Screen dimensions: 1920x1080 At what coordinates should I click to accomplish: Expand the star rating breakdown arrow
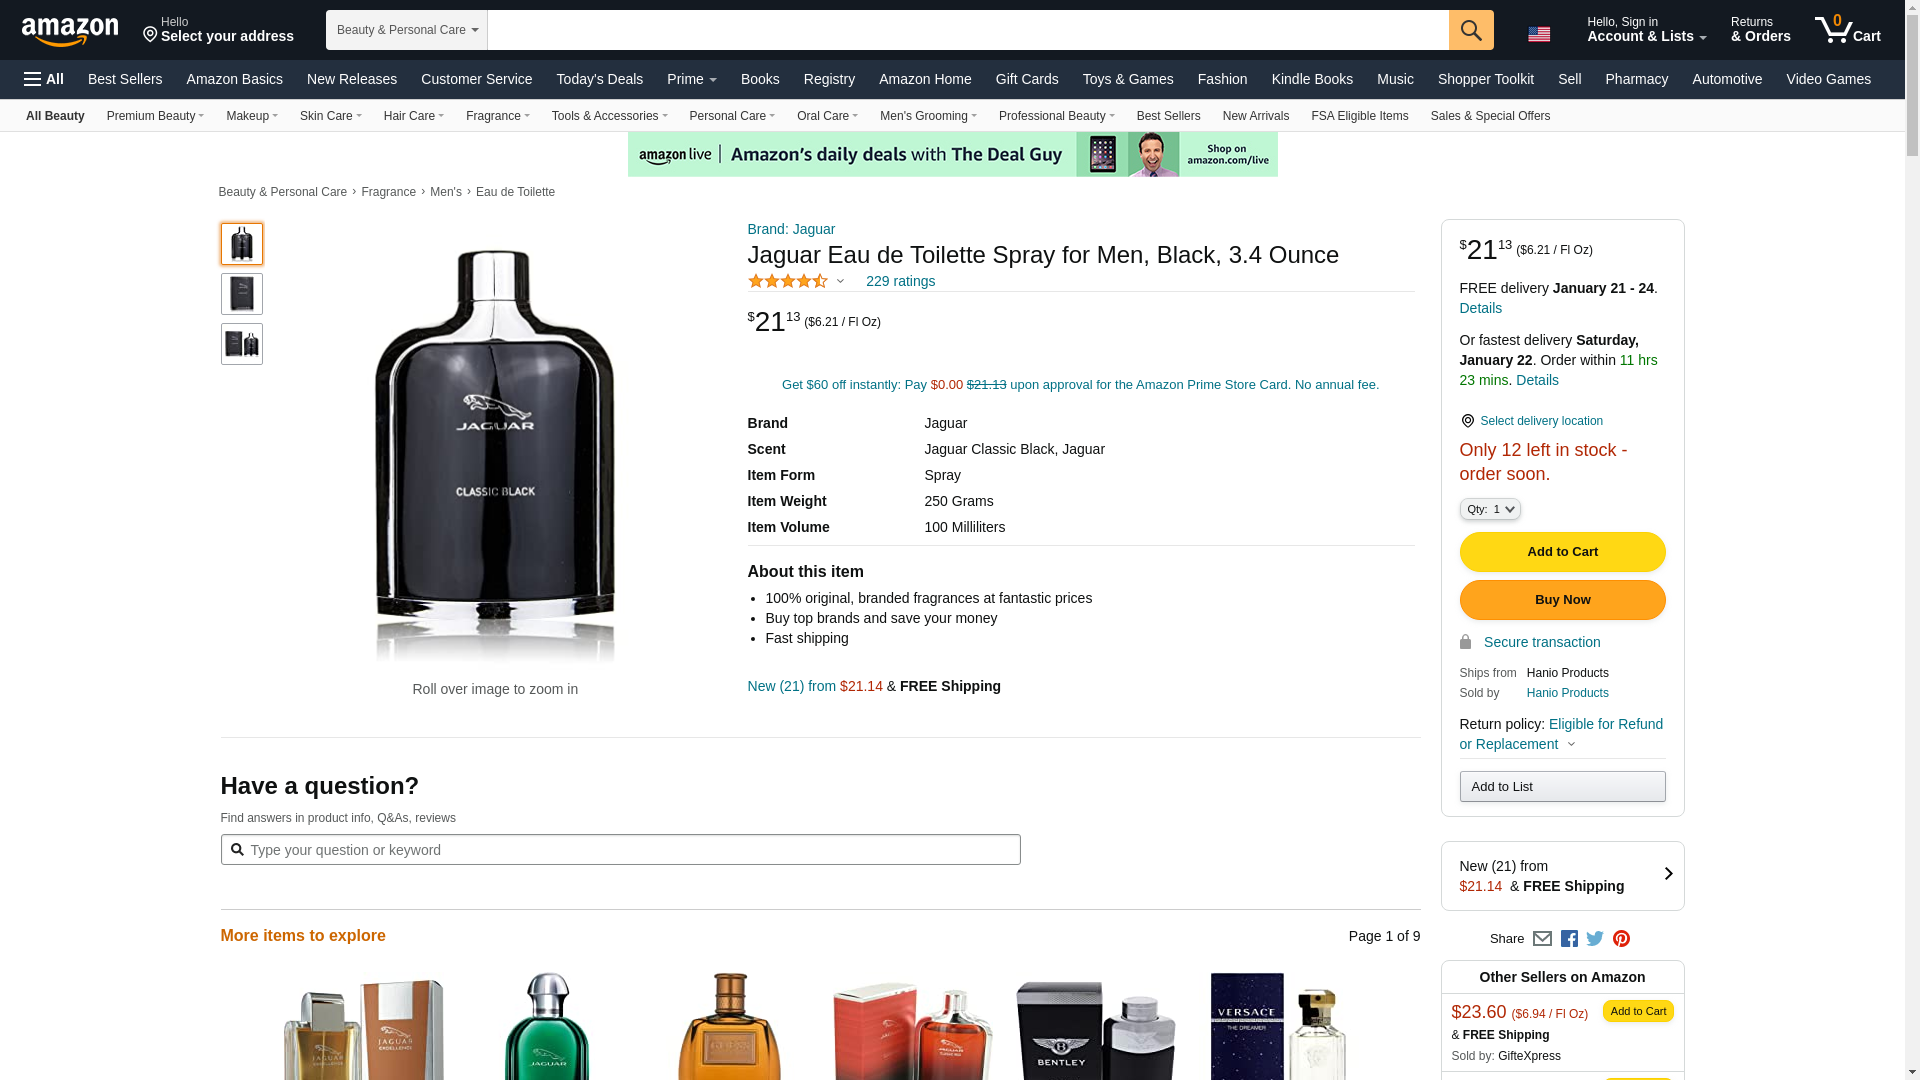pos(840,282)
